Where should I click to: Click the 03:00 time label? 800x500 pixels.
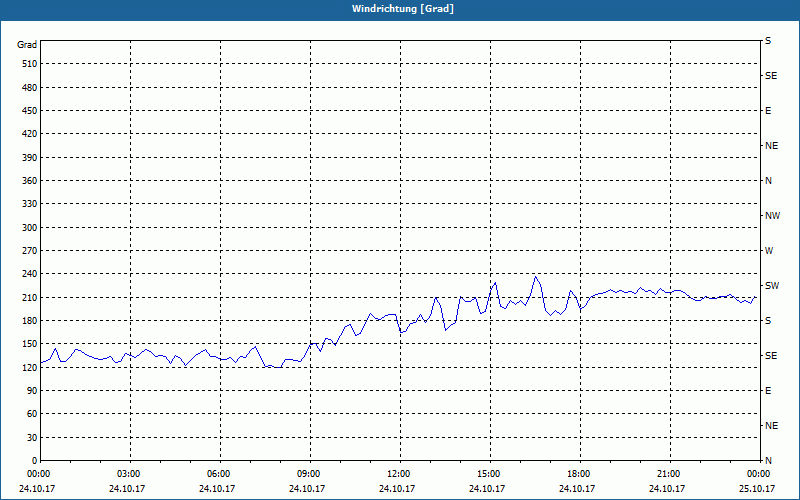click(x=128, y=474)
